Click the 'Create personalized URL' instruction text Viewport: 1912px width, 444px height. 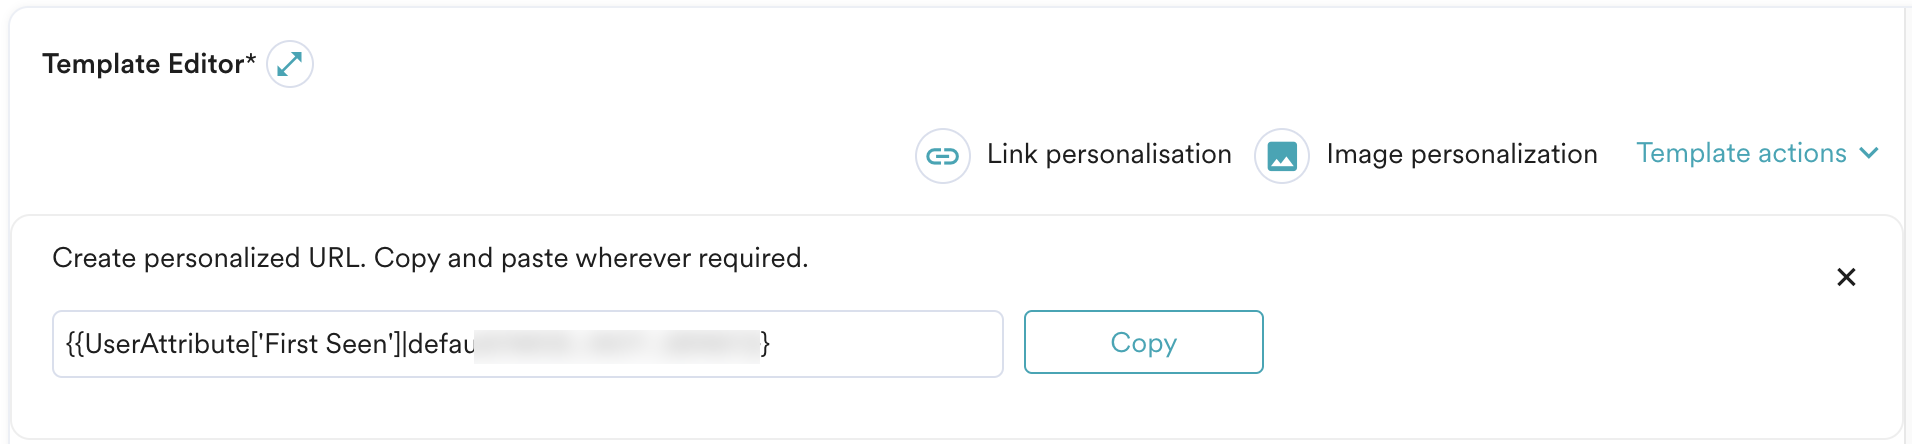point(207,258)
